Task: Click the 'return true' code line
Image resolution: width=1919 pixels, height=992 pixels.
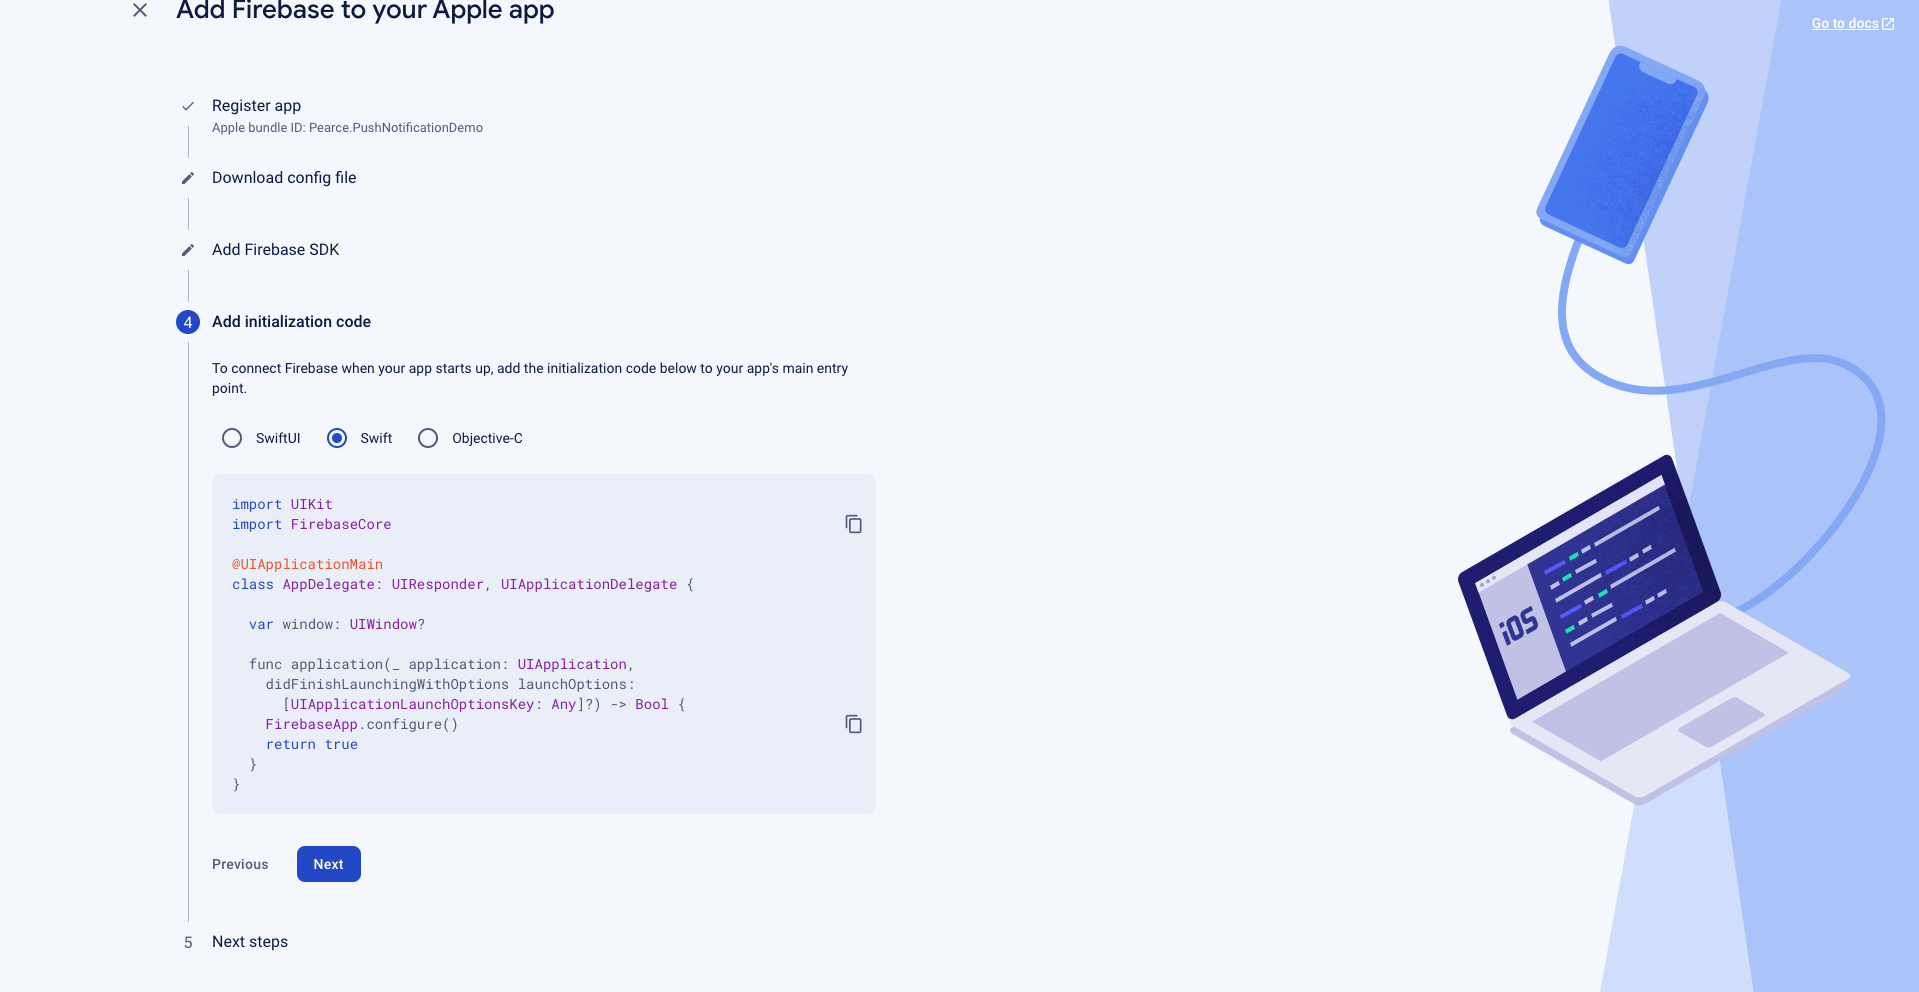Action: coord(312,744)
